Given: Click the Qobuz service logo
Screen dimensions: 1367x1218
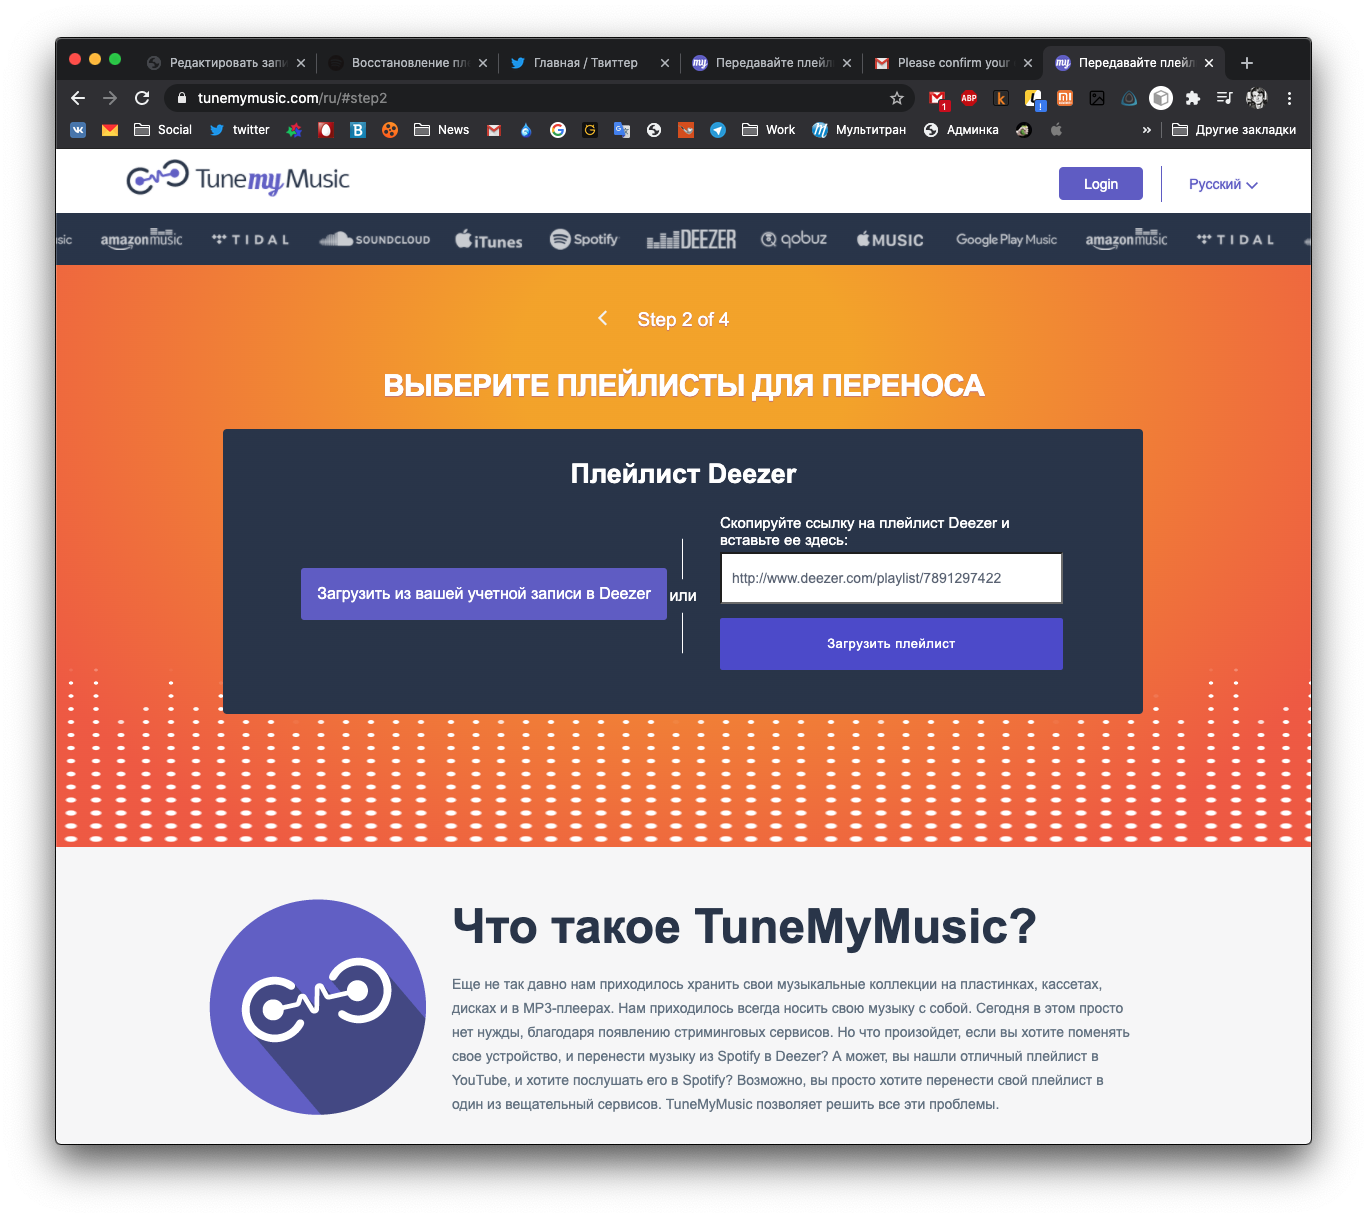Looking at the screenshot, I should [794, 239].
